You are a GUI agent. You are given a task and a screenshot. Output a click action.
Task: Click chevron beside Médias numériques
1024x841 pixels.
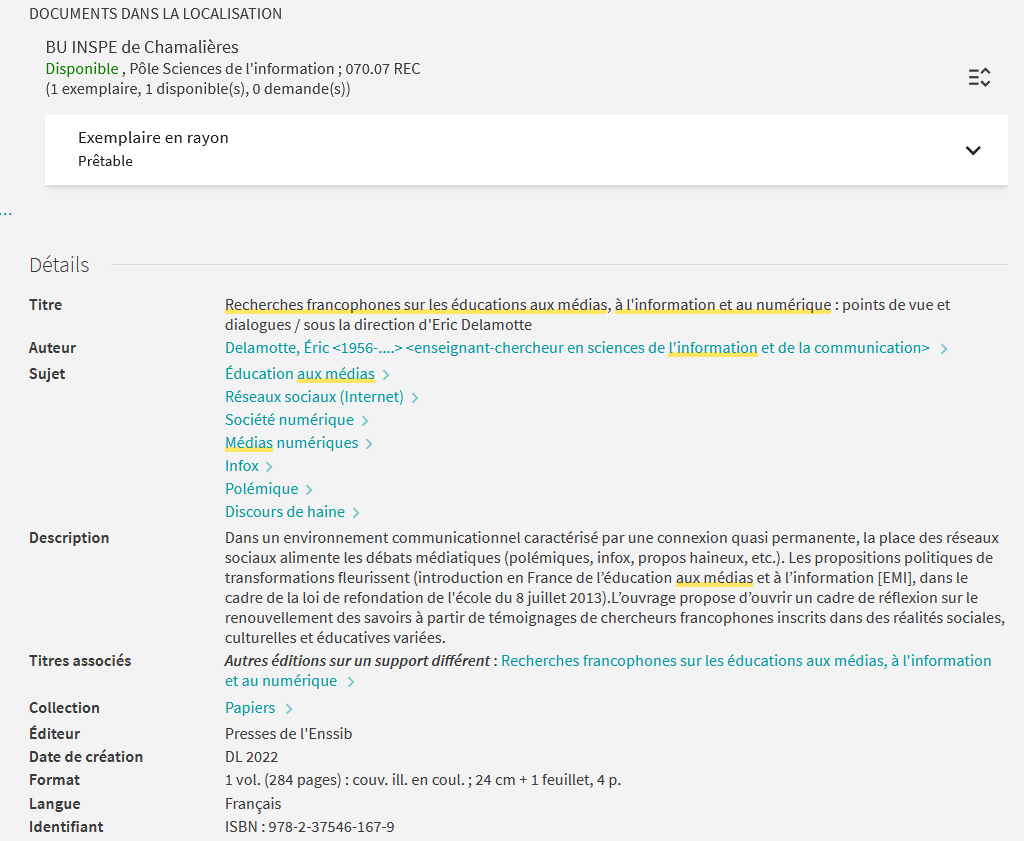(369, 444)
